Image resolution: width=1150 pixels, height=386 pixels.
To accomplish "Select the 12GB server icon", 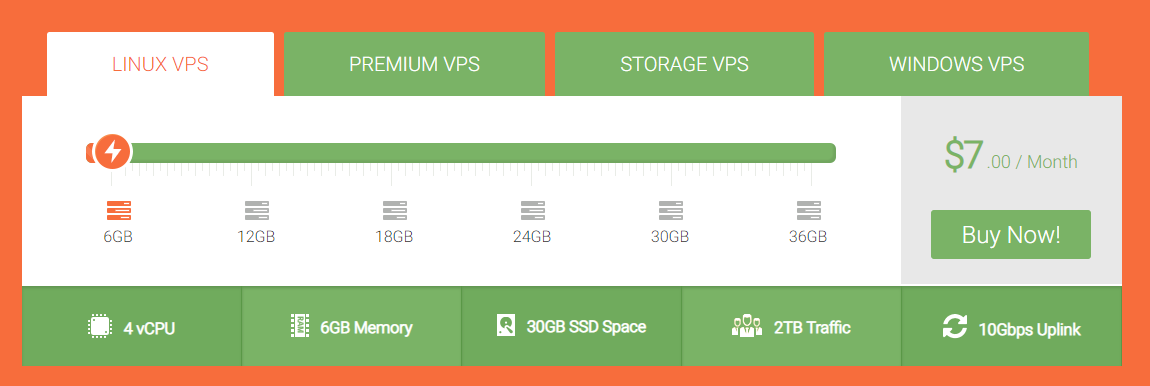I will pos(257,211).
